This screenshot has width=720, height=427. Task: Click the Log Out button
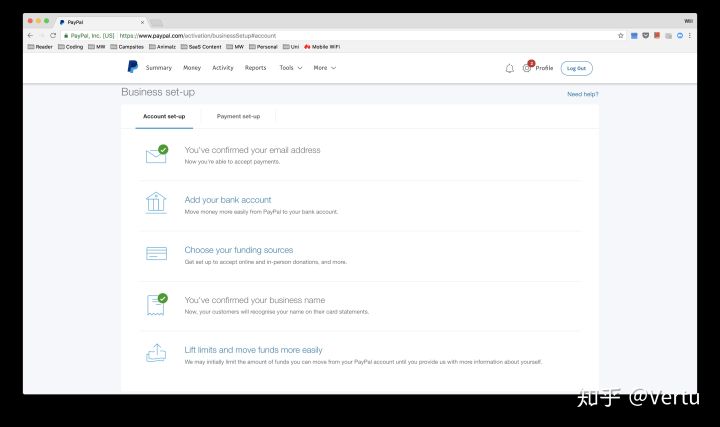coord(576,68)
